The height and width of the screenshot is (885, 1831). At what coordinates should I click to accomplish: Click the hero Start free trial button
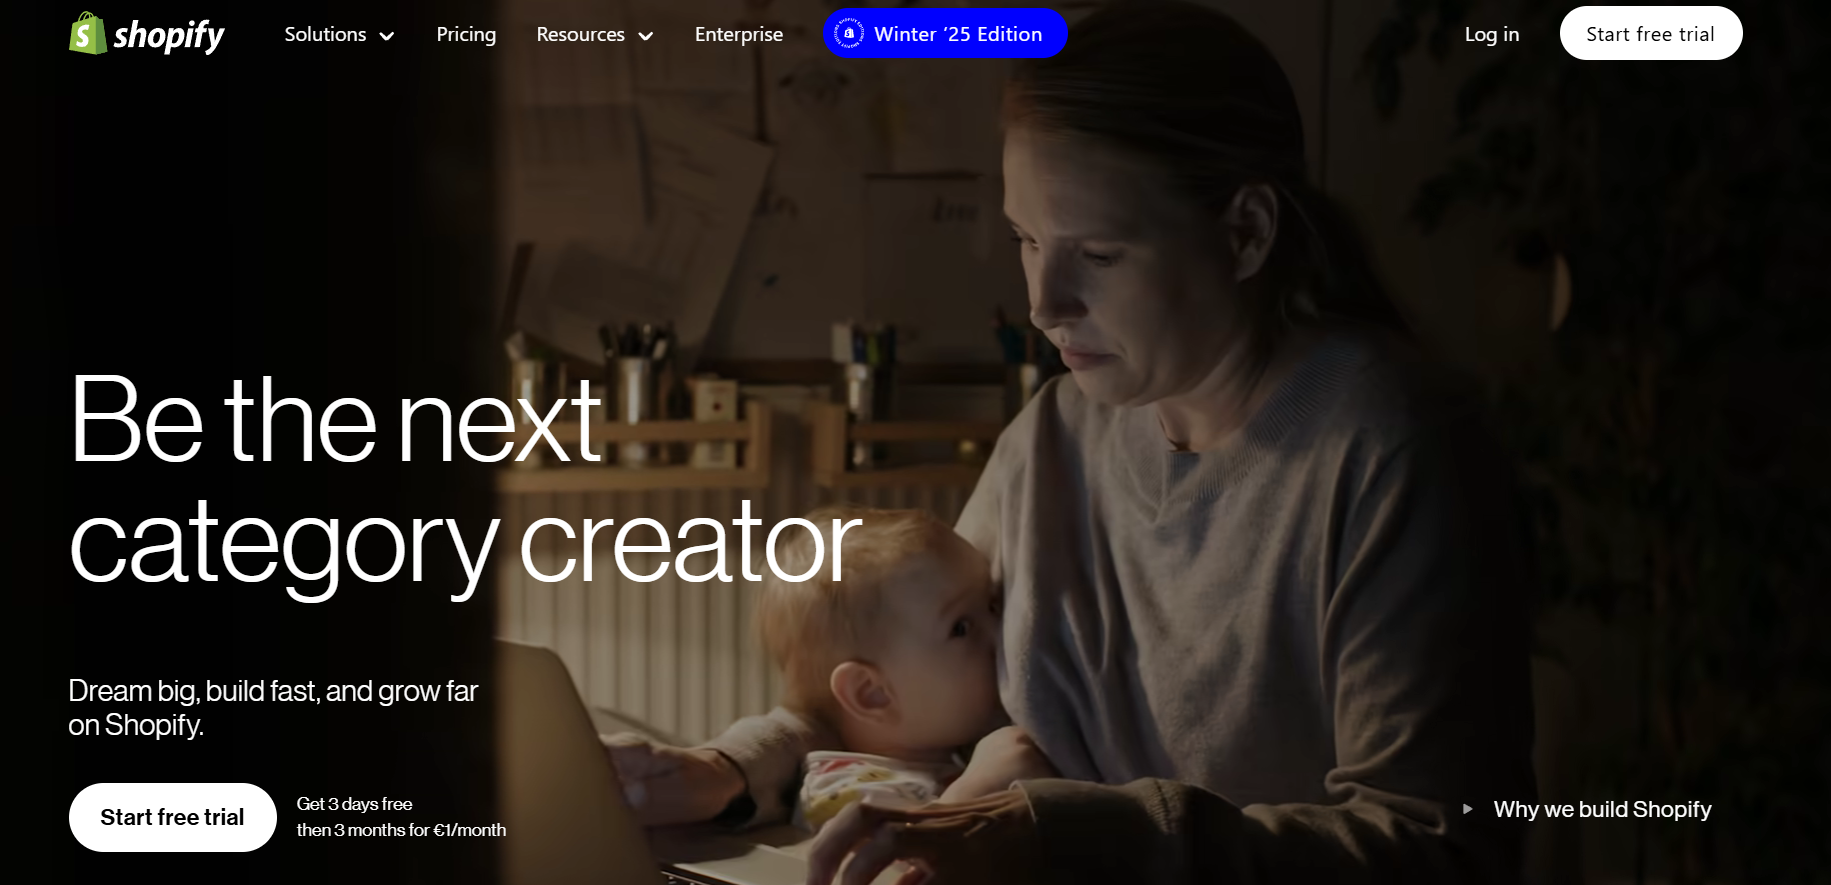point(172,817)
